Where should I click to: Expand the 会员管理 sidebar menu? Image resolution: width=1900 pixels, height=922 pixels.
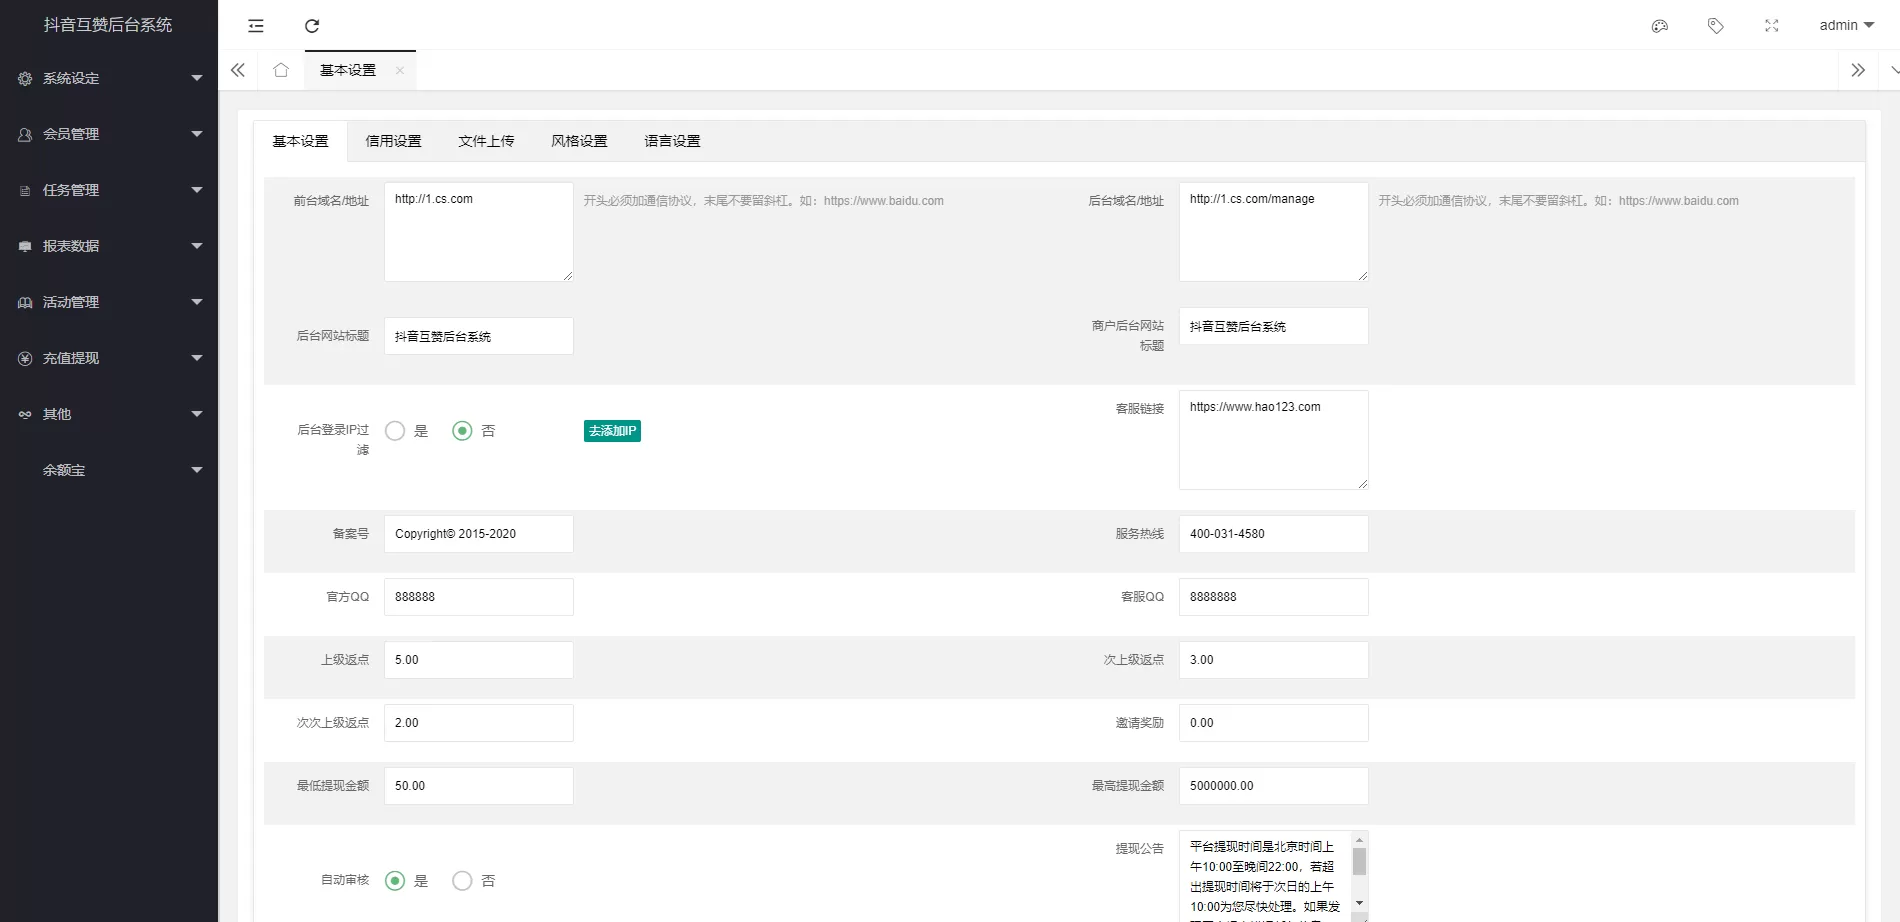(x=108, y=134)
